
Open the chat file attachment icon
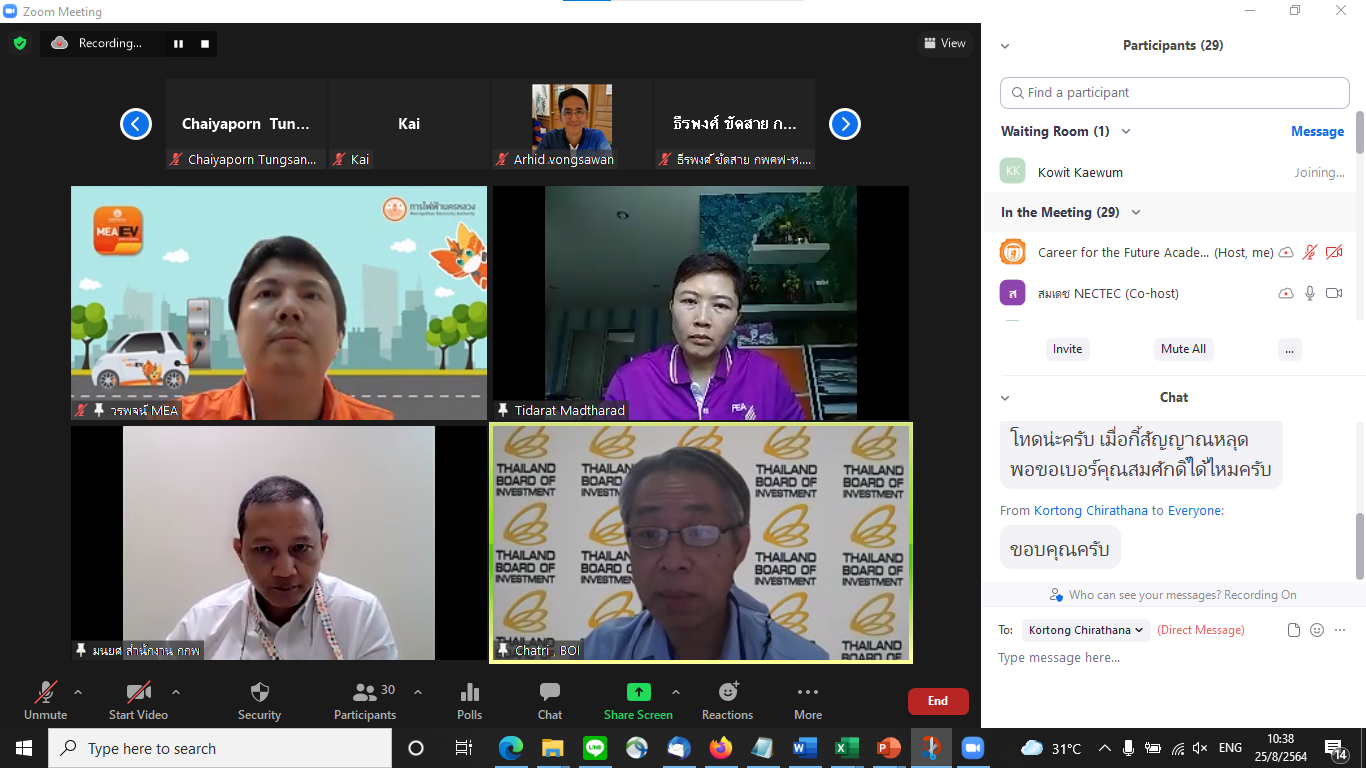tap(1294, 630)
